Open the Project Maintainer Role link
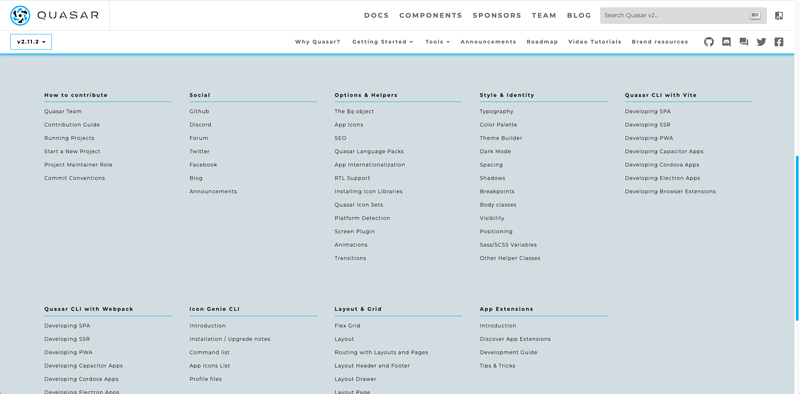 point(78,165)
